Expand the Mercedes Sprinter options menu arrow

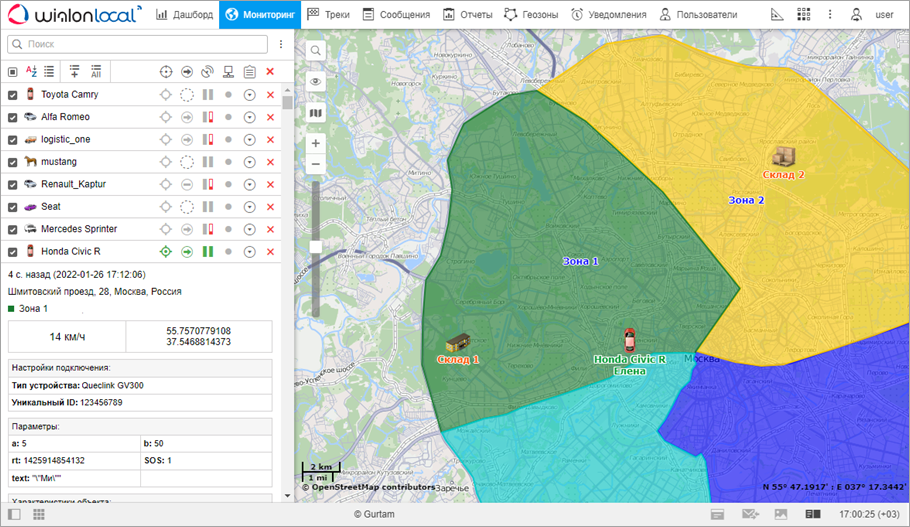coord(250,229)
